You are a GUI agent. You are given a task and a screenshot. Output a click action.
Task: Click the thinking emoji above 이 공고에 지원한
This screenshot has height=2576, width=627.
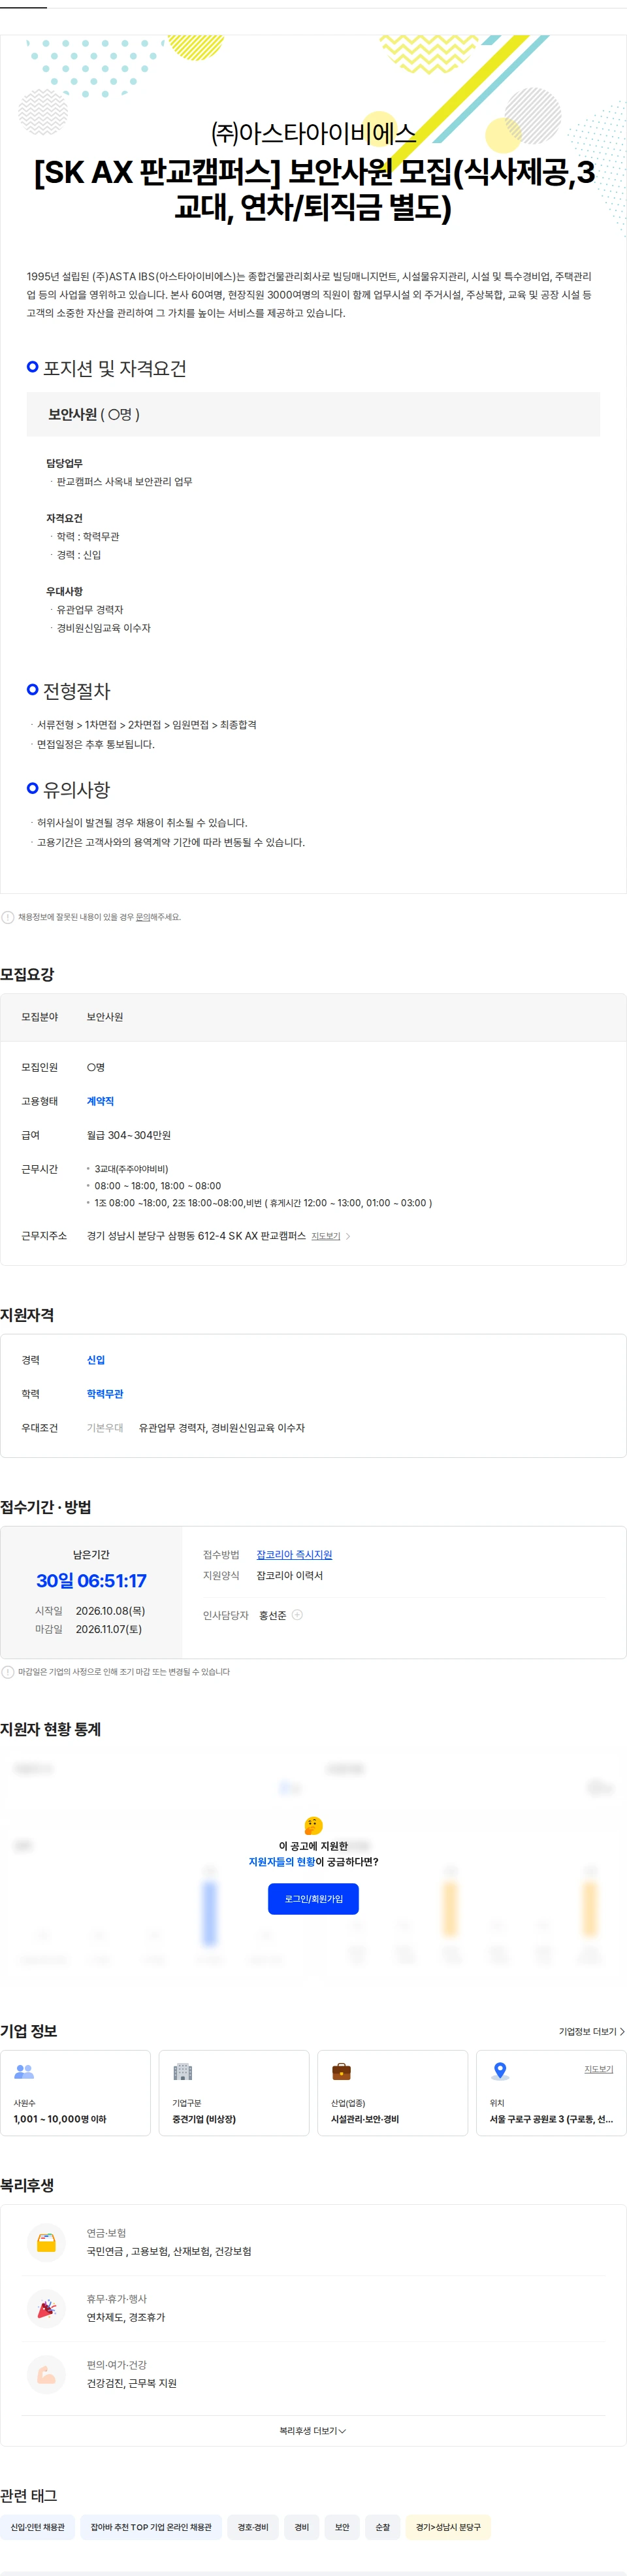point(313,1825)
